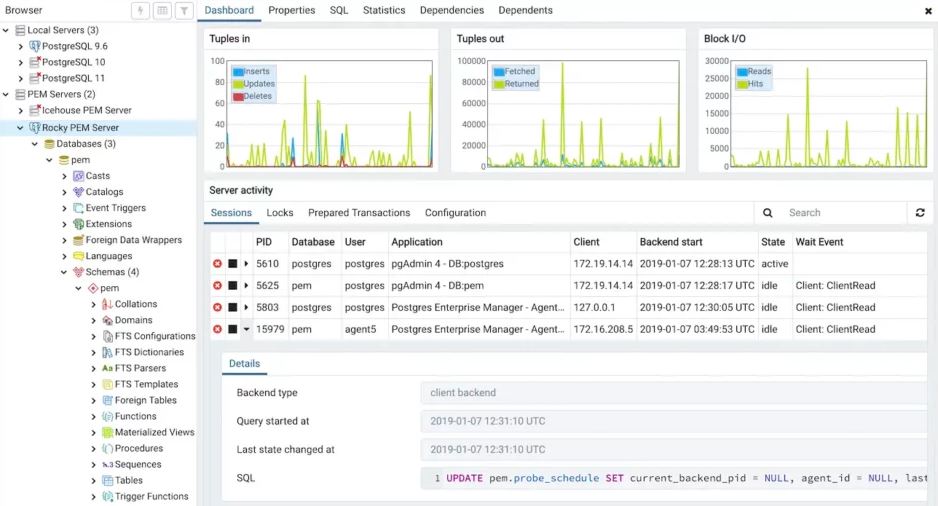Image resolution: width=938 pixels, height=506 pixels.
Task: Click the View Data table icon
Action: point(162,10)
